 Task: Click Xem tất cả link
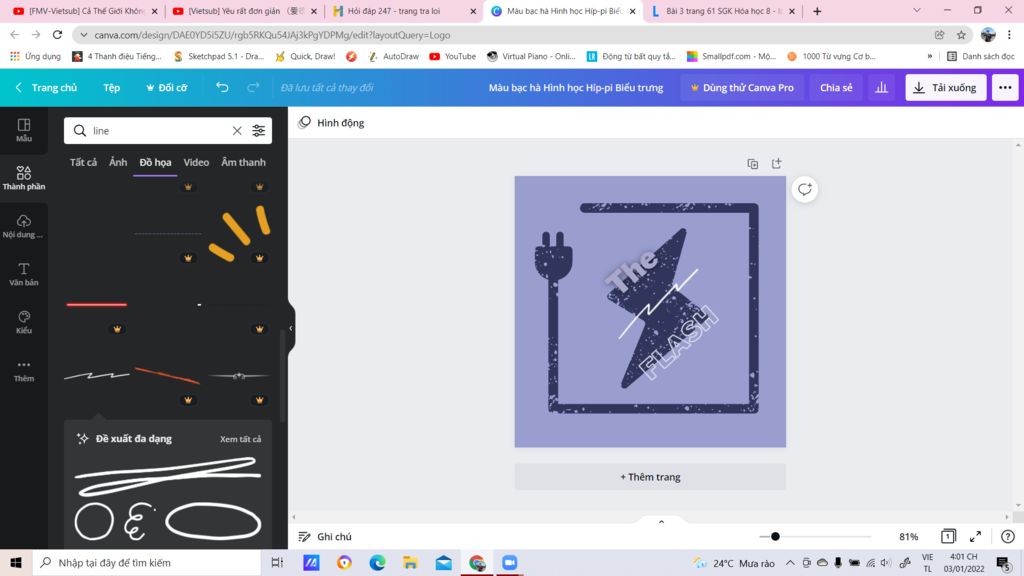[240, 439]
